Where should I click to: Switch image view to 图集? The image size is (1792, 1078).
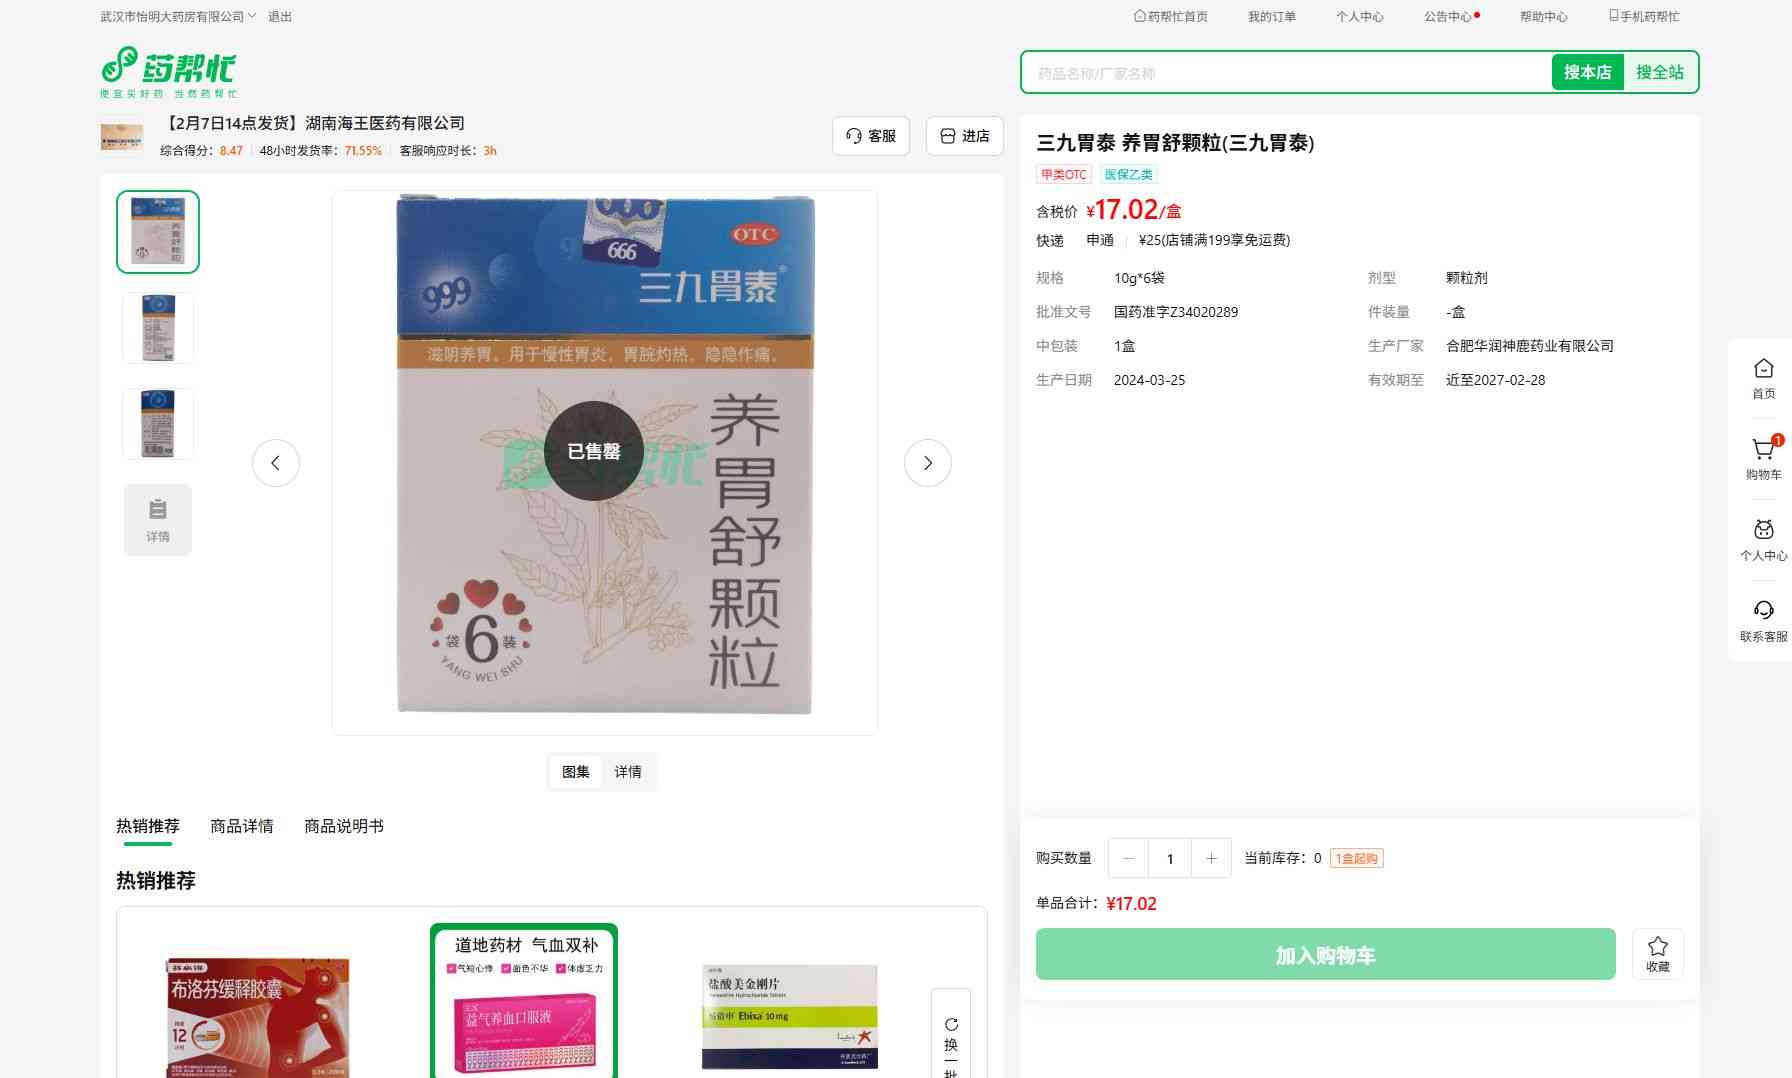tap(576, 772)
